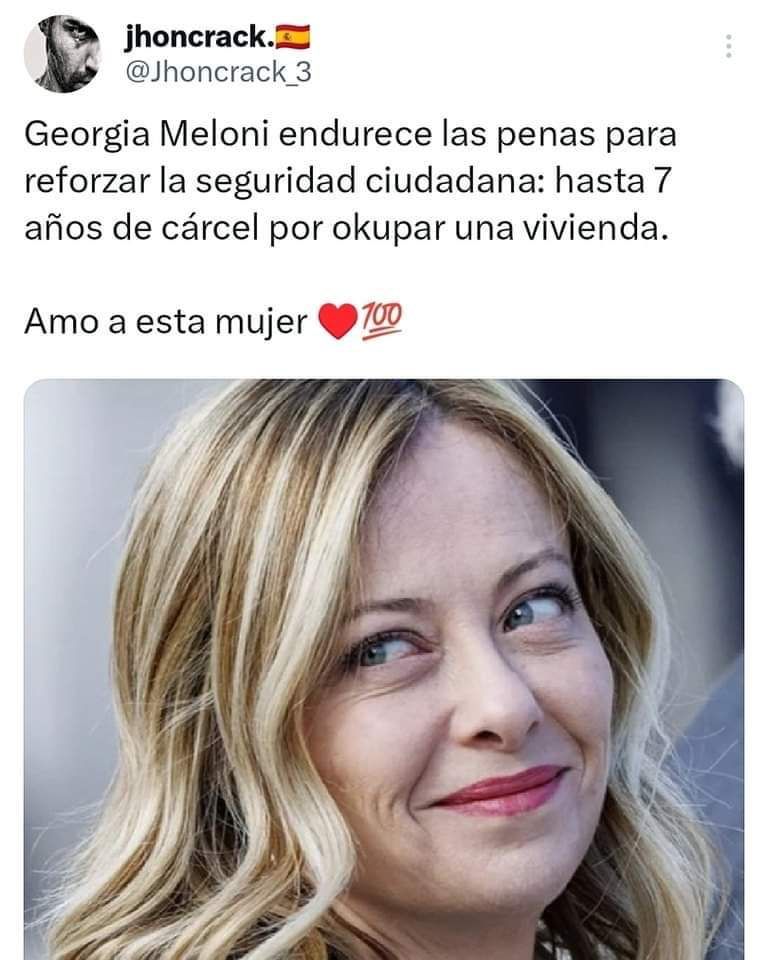Click the red heart emoji

(x=338, y=322)
